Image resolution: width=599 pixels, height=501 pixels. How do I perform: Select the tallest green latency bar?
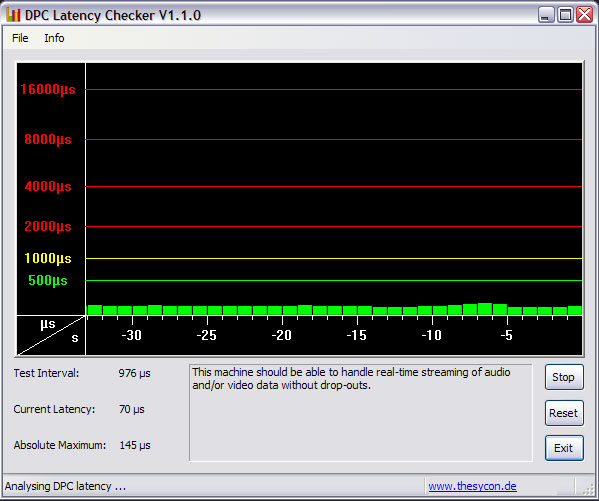(x=485, y=309)
